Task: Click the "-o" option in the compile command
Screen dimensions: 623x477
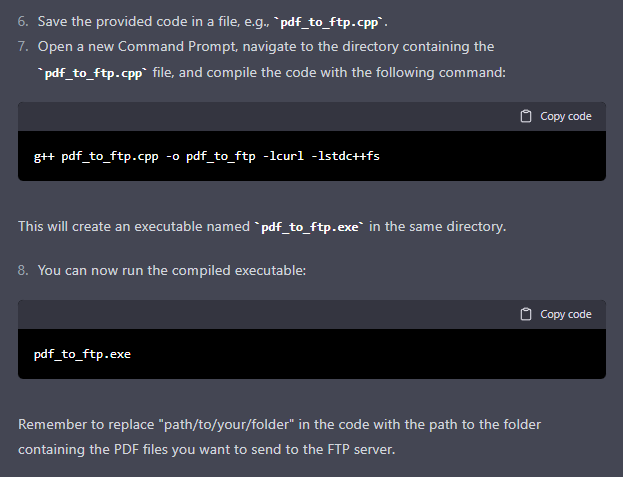Action: pyautogui.click(x=173, y=158)
